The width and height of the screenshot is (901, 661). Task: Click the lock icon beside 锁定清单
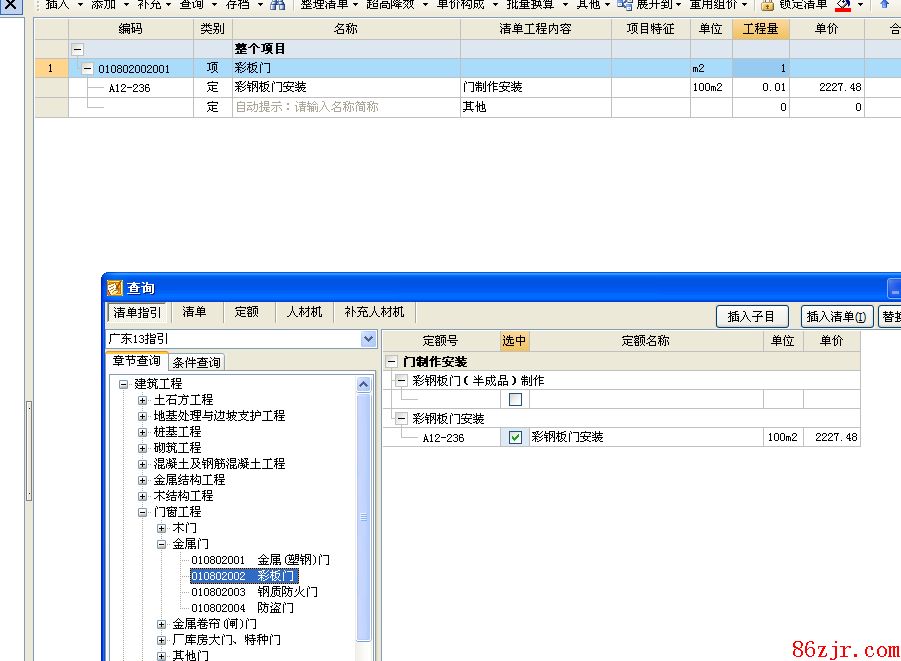coord(767,5)
